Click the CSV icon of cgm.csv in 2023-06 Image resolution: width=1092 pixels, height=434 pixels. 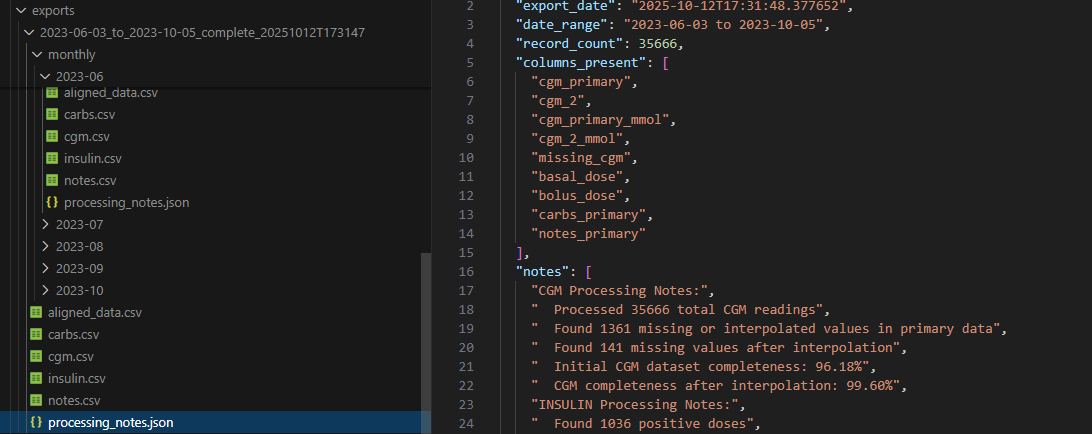click(x=52, y=136)
